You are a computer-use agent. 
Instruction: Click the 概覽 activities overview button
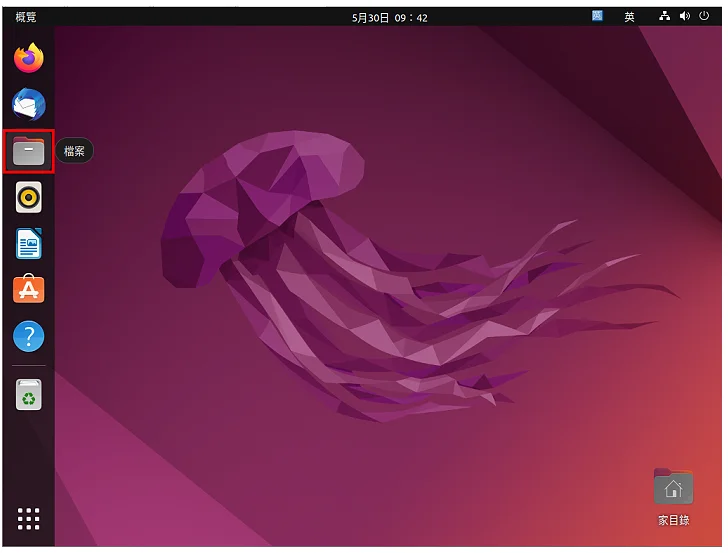click(x=26, y=17)
